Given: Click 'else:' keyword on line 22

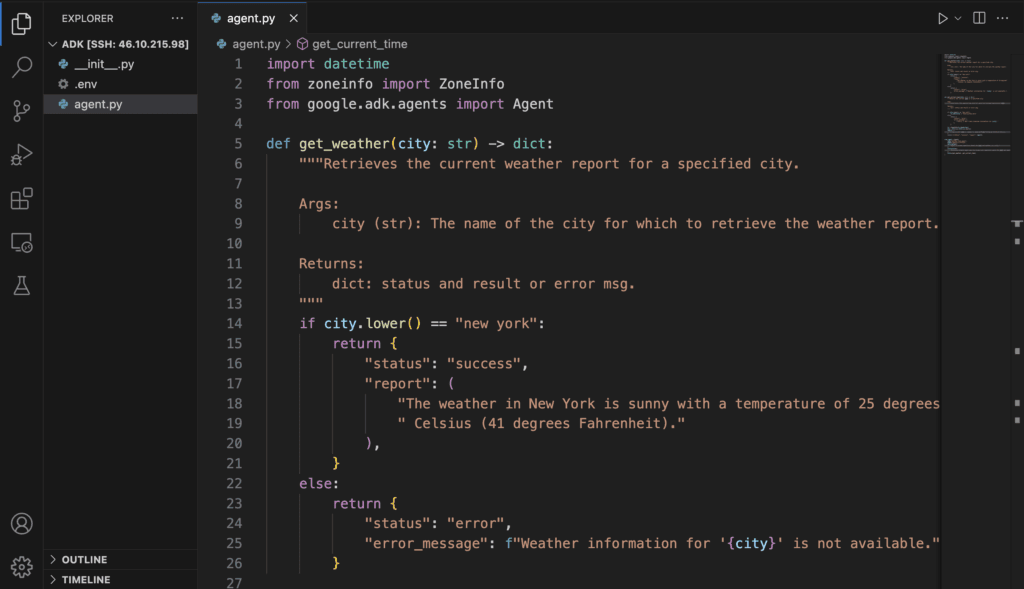Looking at the screenshot, I should (x=319, y=483).
